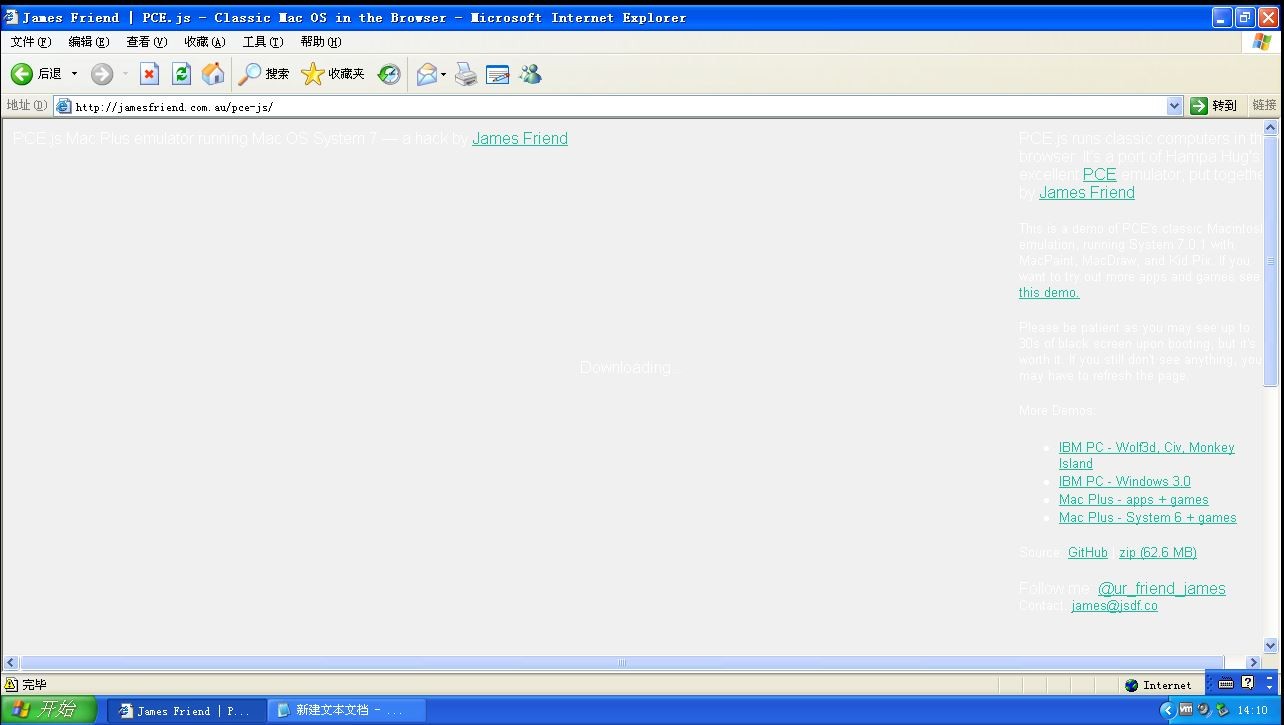The height and width of the screenshot is (725, 1284).
Task: Open the 查看(V) menu
Action: 146,42
